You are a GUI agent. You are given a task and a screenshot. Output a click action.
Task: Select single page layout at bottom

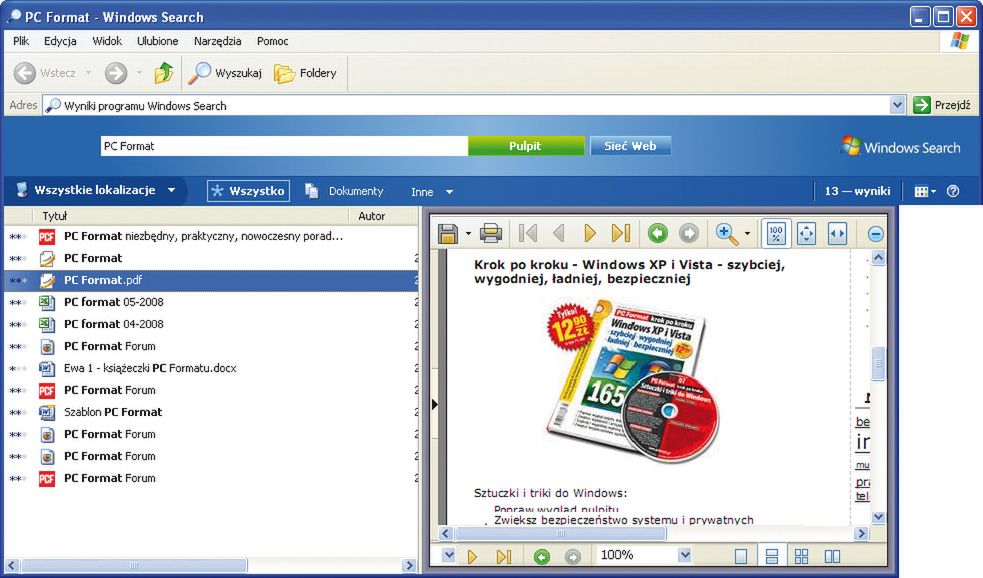pyautogui.click(x=740, y=556)
